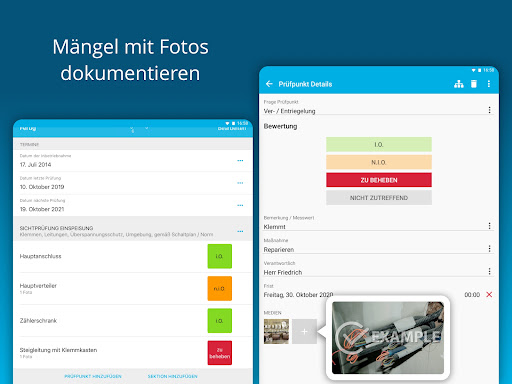Open the Zählerschrank Prüfpunkt row

133,321
